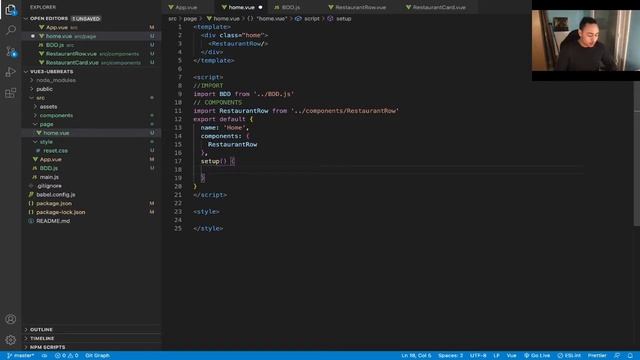Open home.vue in the file tree
Viewport: 640px width, 360px height.
pos(91,133)
